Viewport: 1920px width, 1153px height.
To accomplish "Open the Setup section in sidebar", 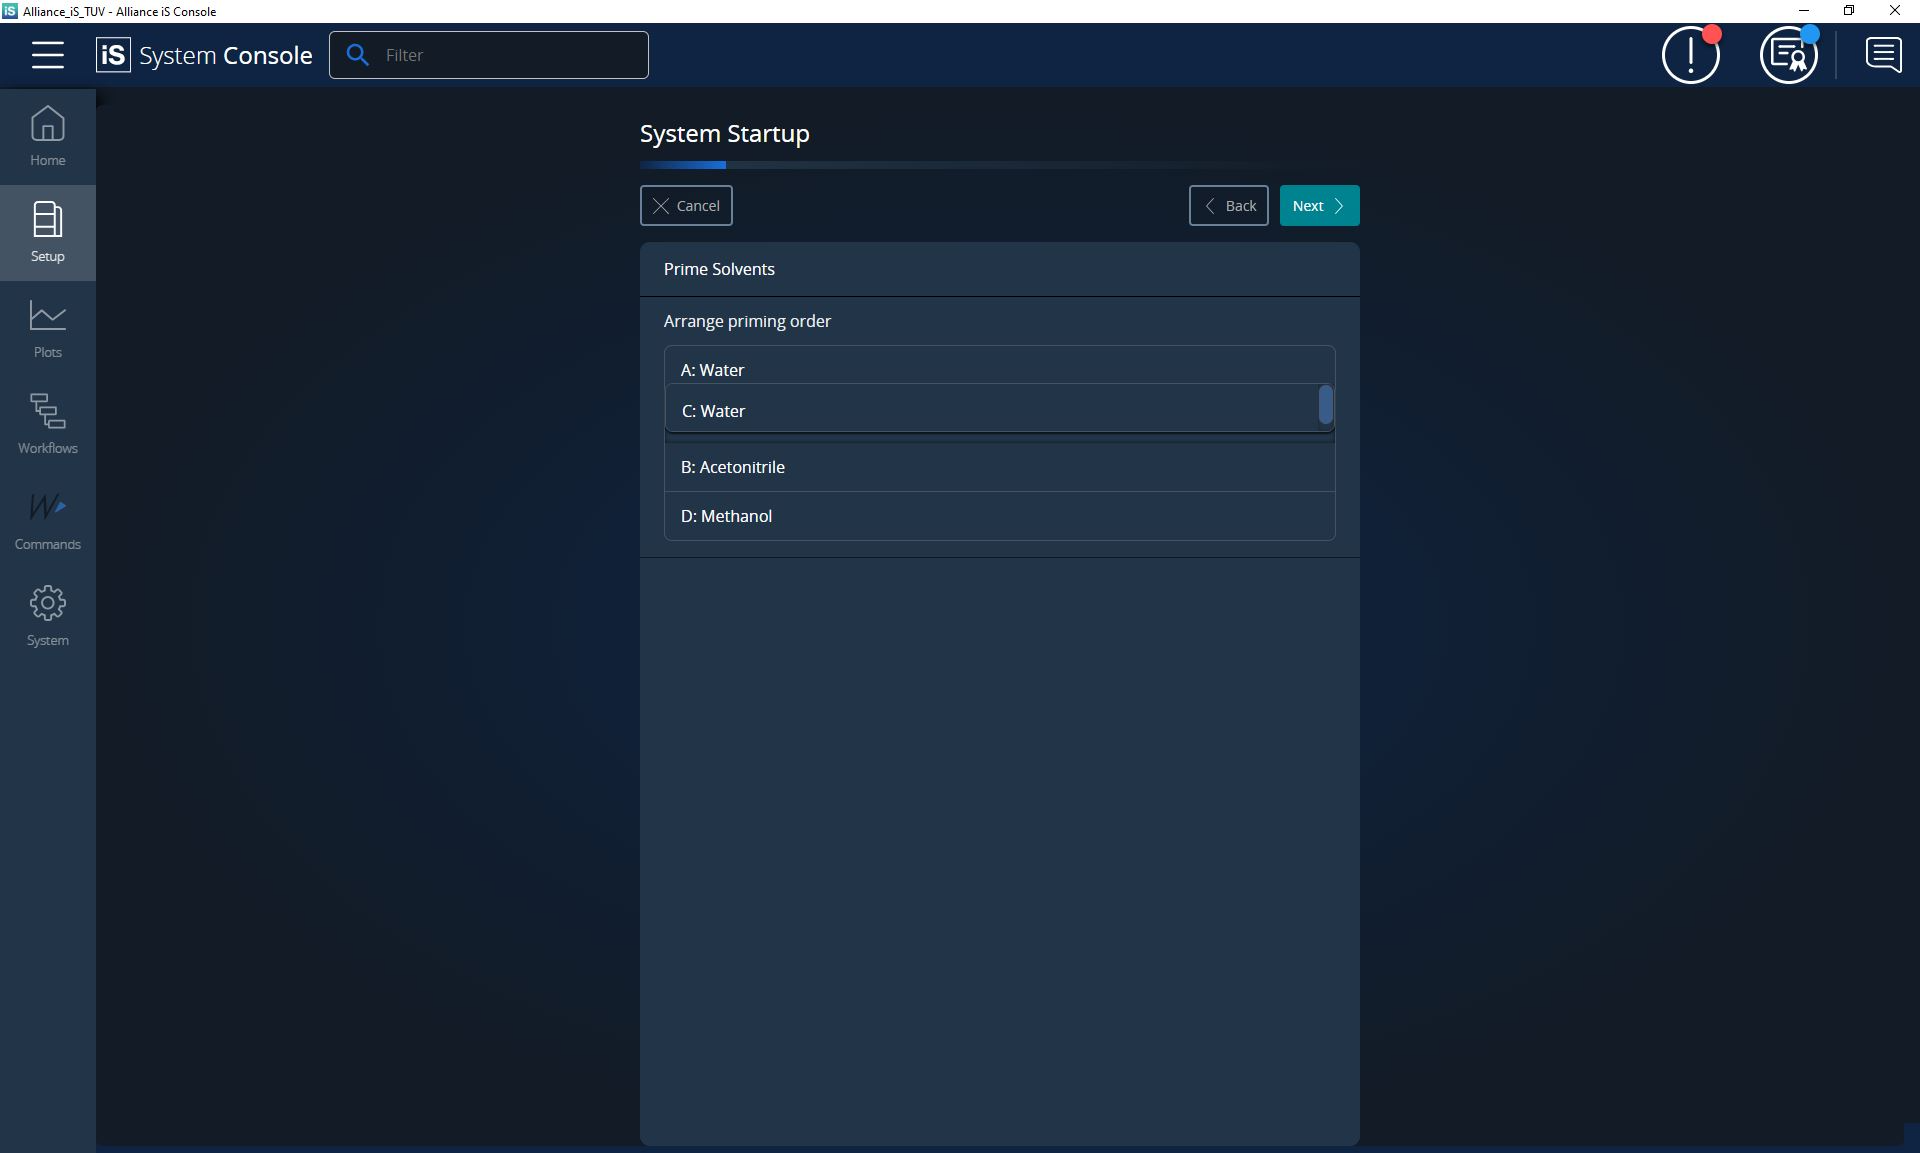I will 47,232.
